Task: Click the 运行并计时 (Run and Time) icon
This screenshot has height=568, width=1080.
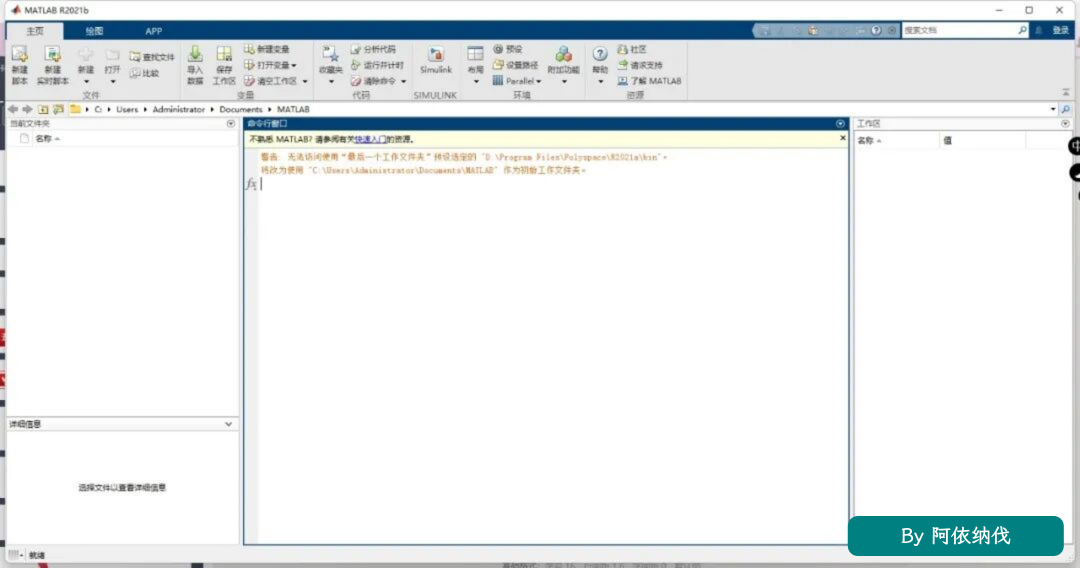Action: 355,65
